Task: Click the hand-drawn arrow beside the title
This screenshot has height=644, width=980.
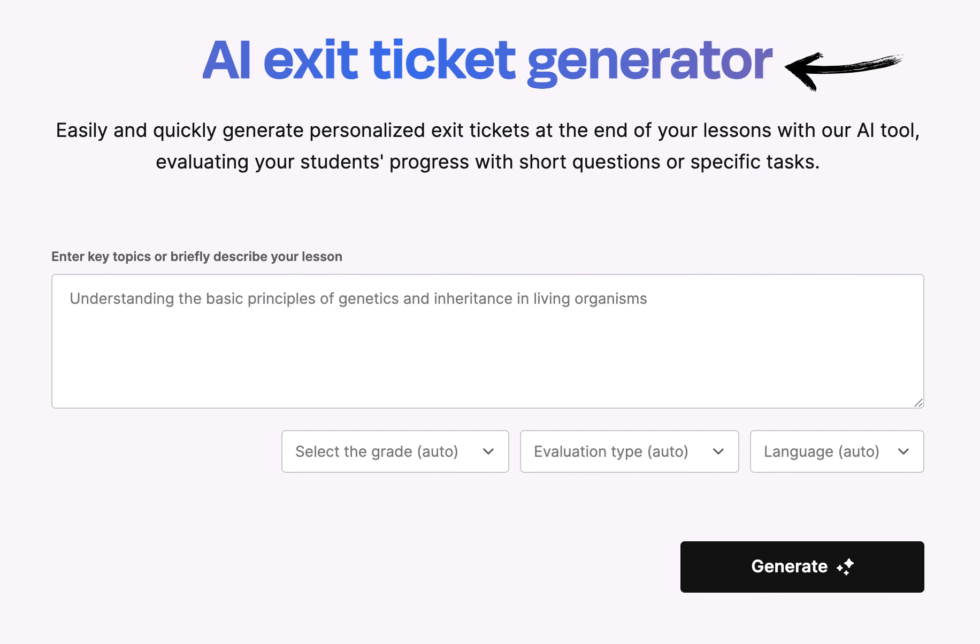Action: (x=845, y=68)
